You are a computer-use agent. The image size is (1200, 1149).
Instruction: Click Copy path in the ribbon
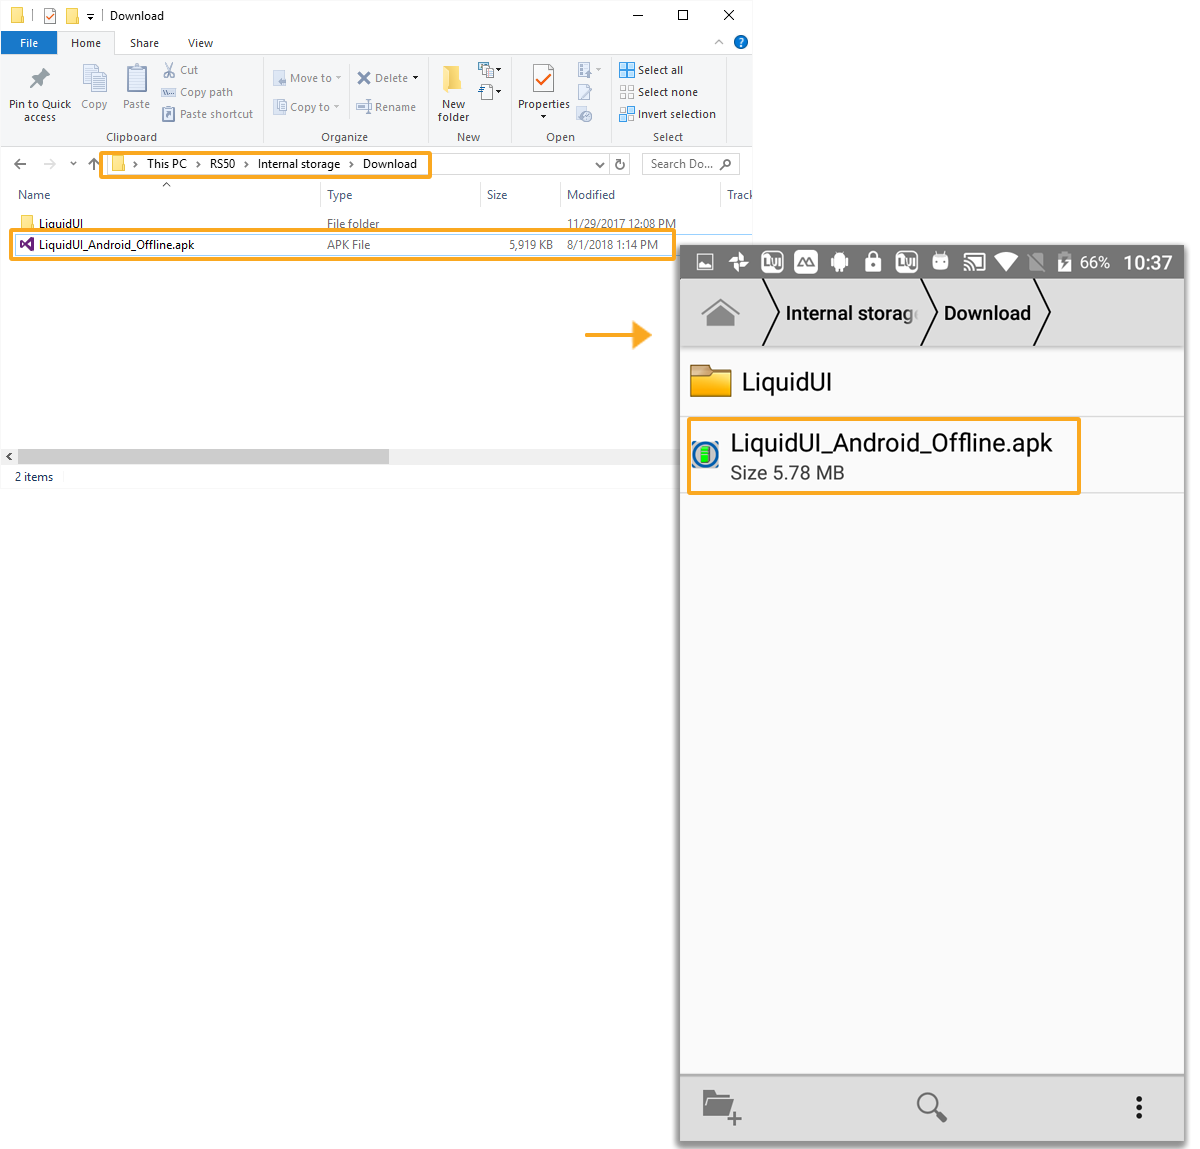pyautogui.click(x=197, y=92)
